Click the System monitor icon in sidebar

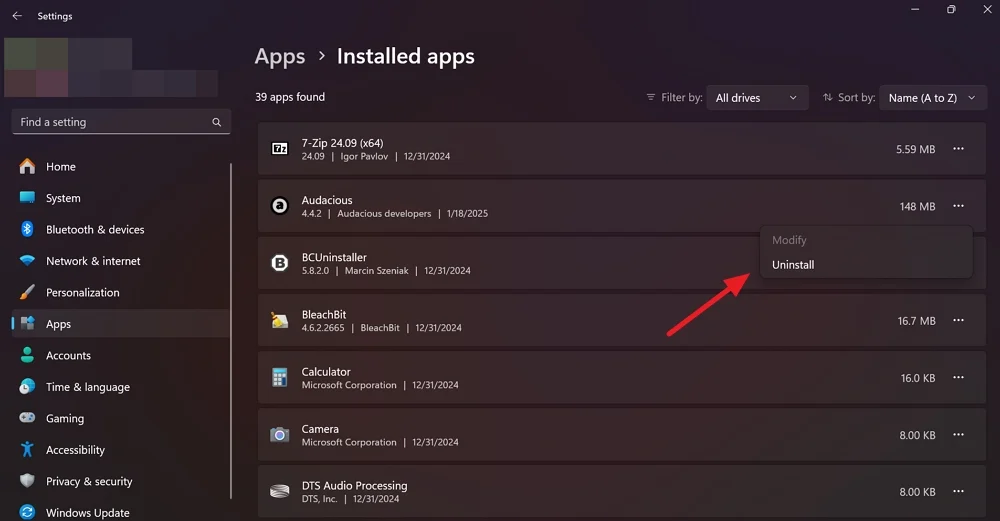tap(27, 198)
